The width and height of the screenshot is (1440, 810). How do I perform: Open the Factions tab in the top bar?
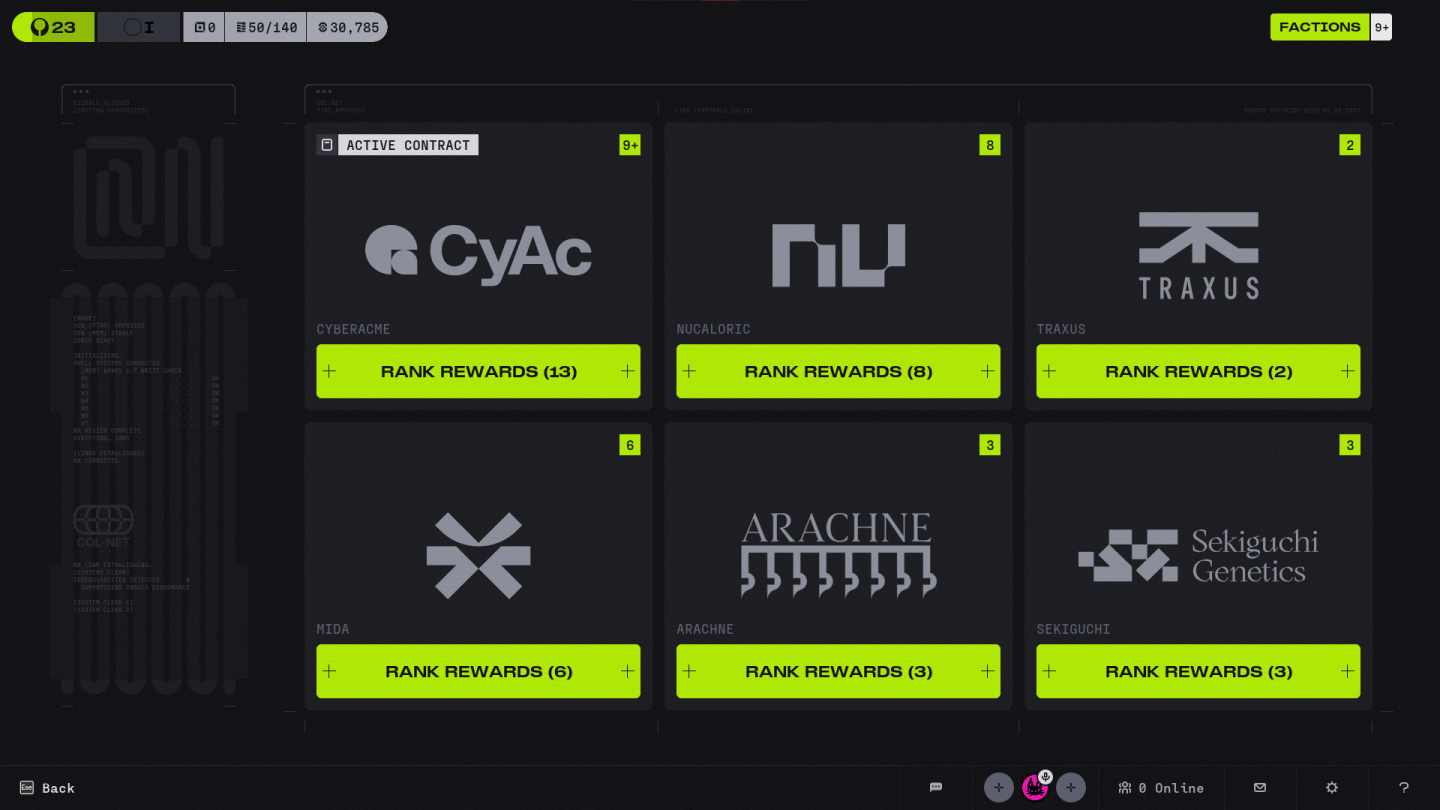pos(1320,27)
